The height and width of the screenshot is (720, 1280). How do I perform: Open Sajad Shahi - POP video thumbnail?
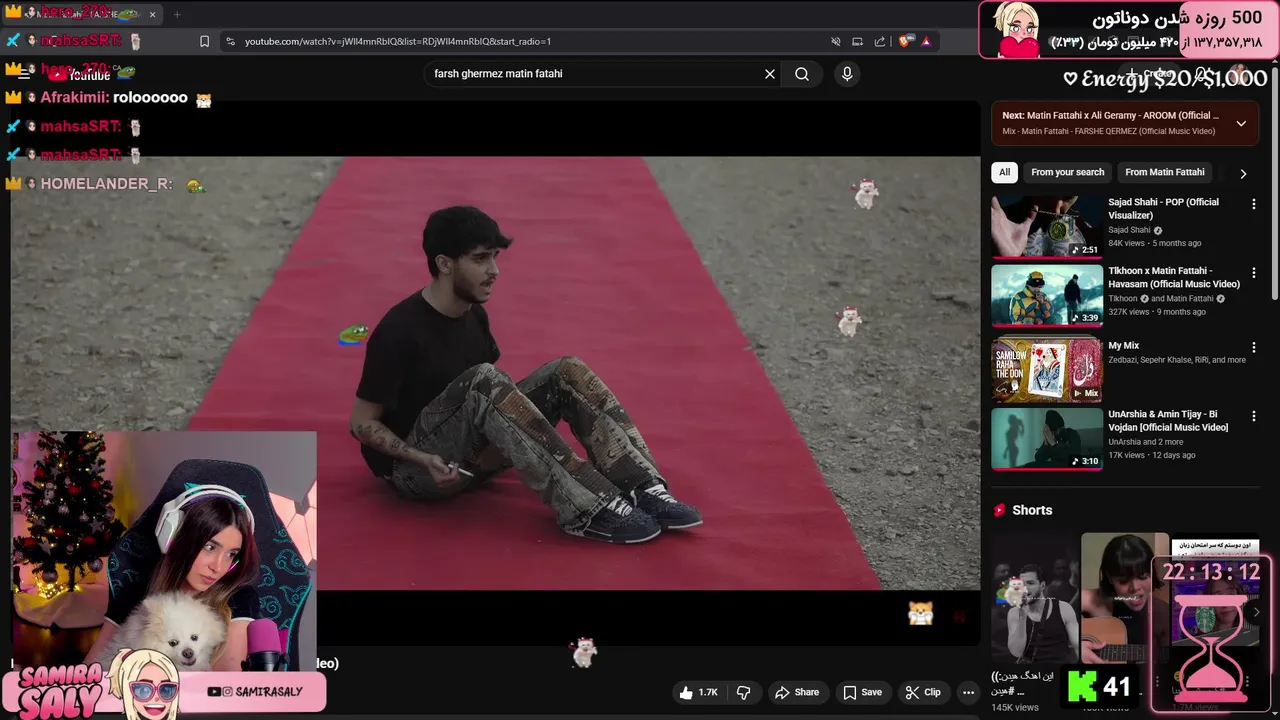point(1047,227)
